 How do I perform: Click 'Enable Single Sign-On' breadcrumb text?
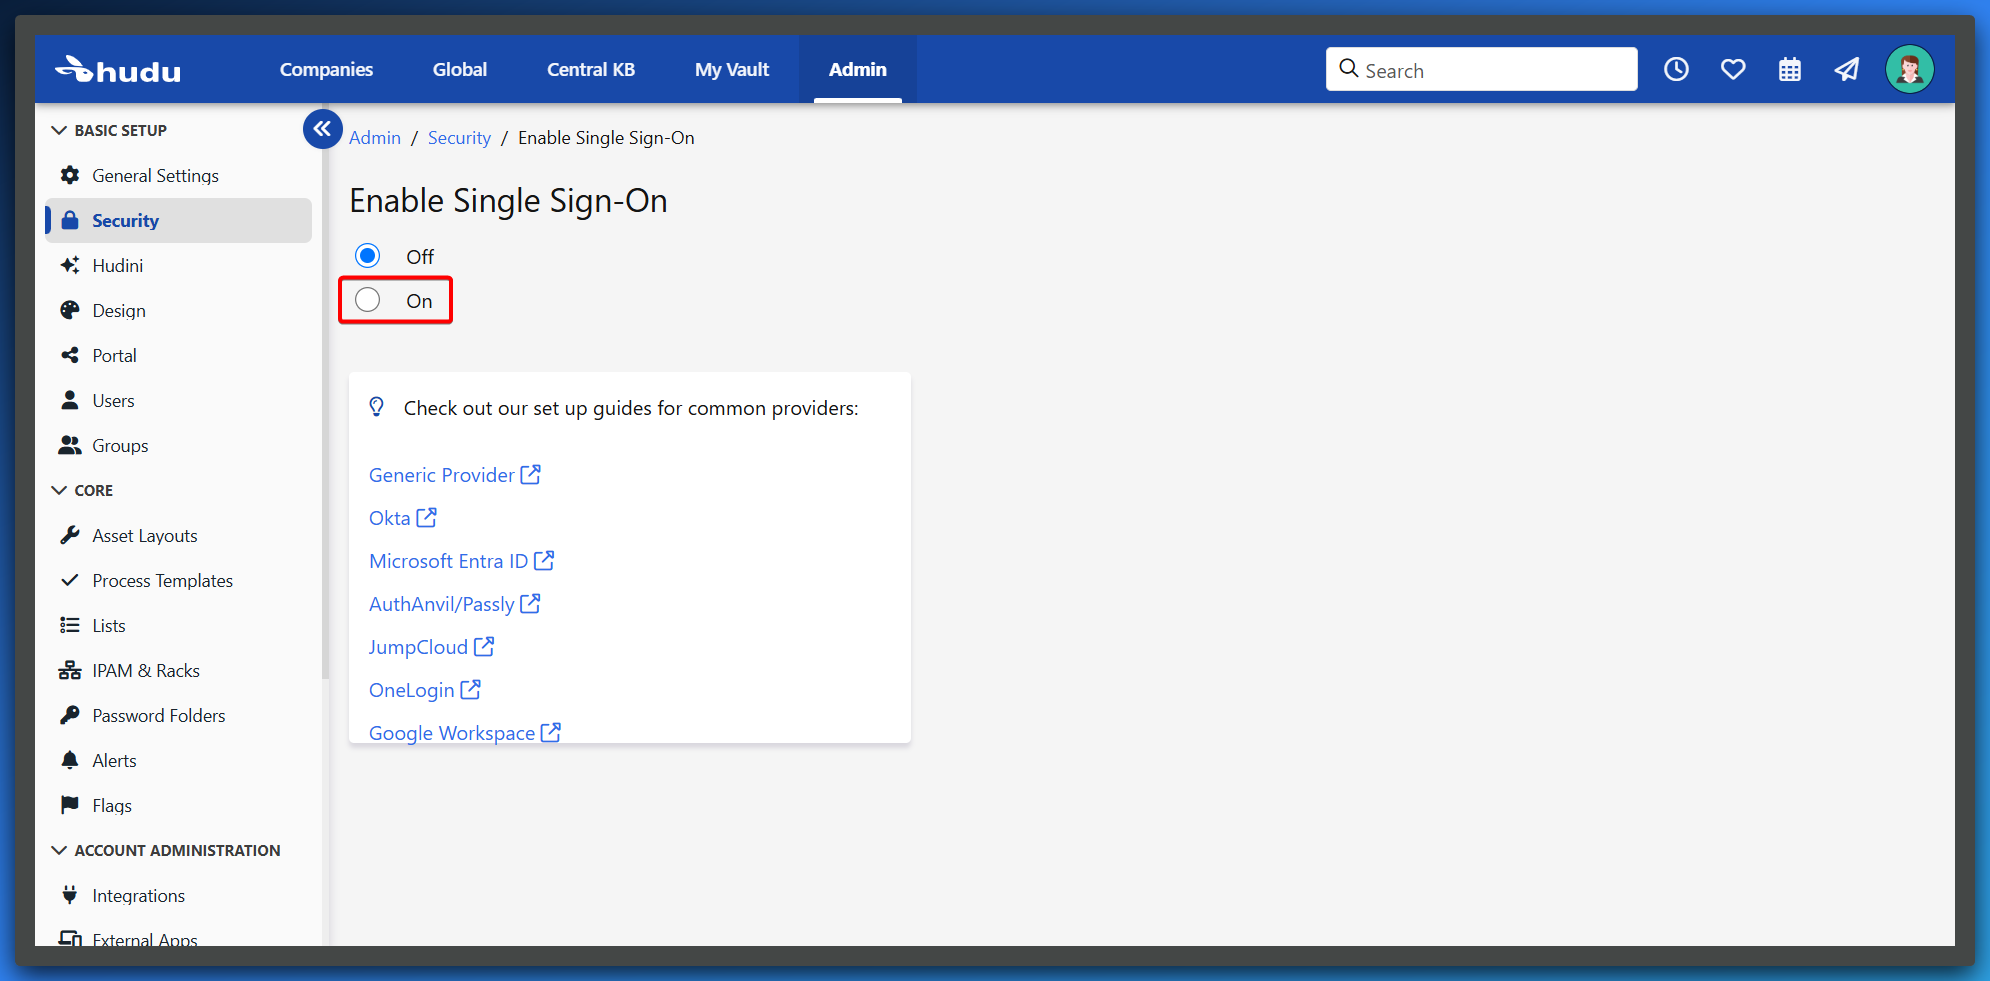click(x=606, y=138)
